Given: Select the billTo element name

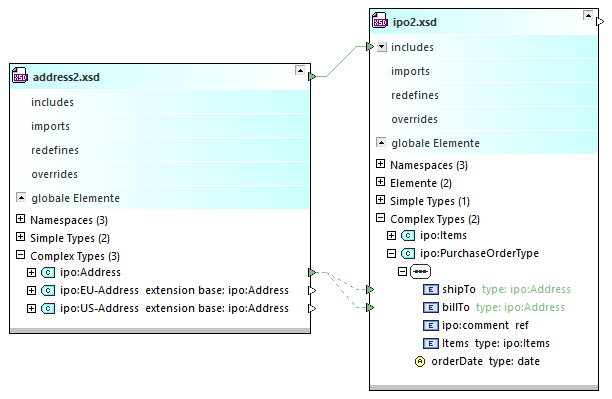Looking at the screenshot, I should [456, 307].
